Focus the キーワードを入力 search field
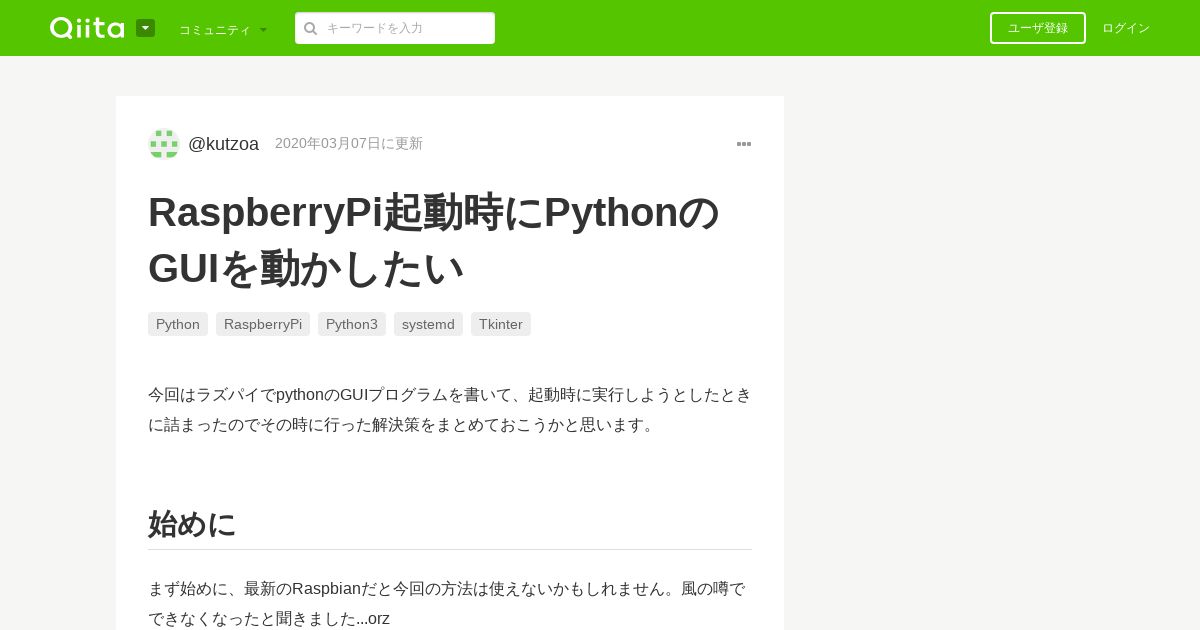This screenshot has width=1200, height=630. point(395,28)
